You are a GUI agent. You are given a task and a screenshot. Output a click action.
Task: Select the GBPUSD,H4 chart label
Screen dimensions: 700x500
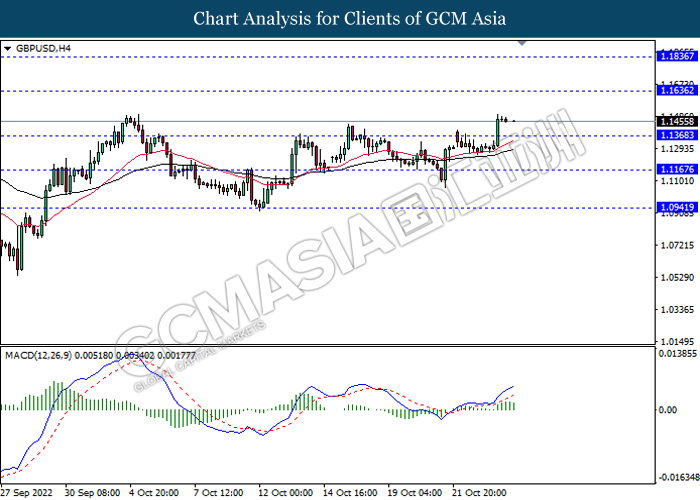click(x=43, y=48)
